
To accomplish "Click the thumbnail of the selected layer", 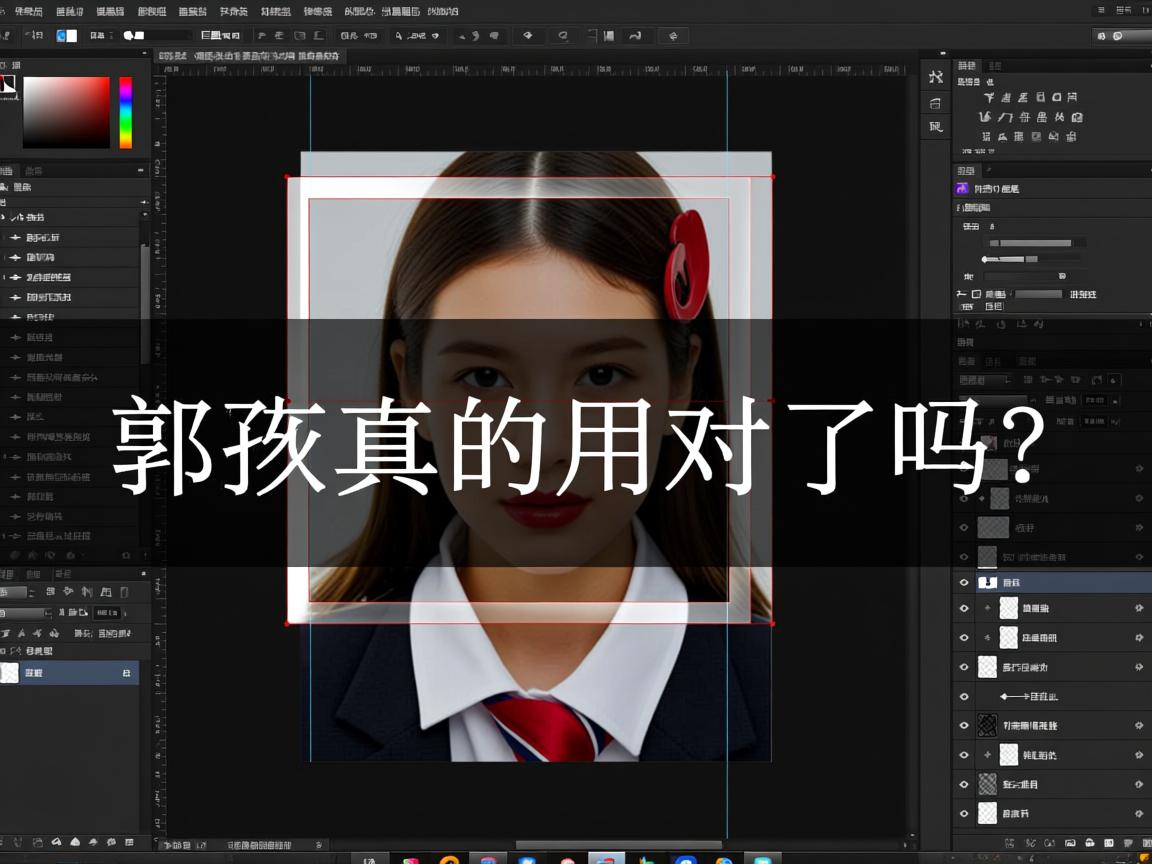I will coord(988,581).
